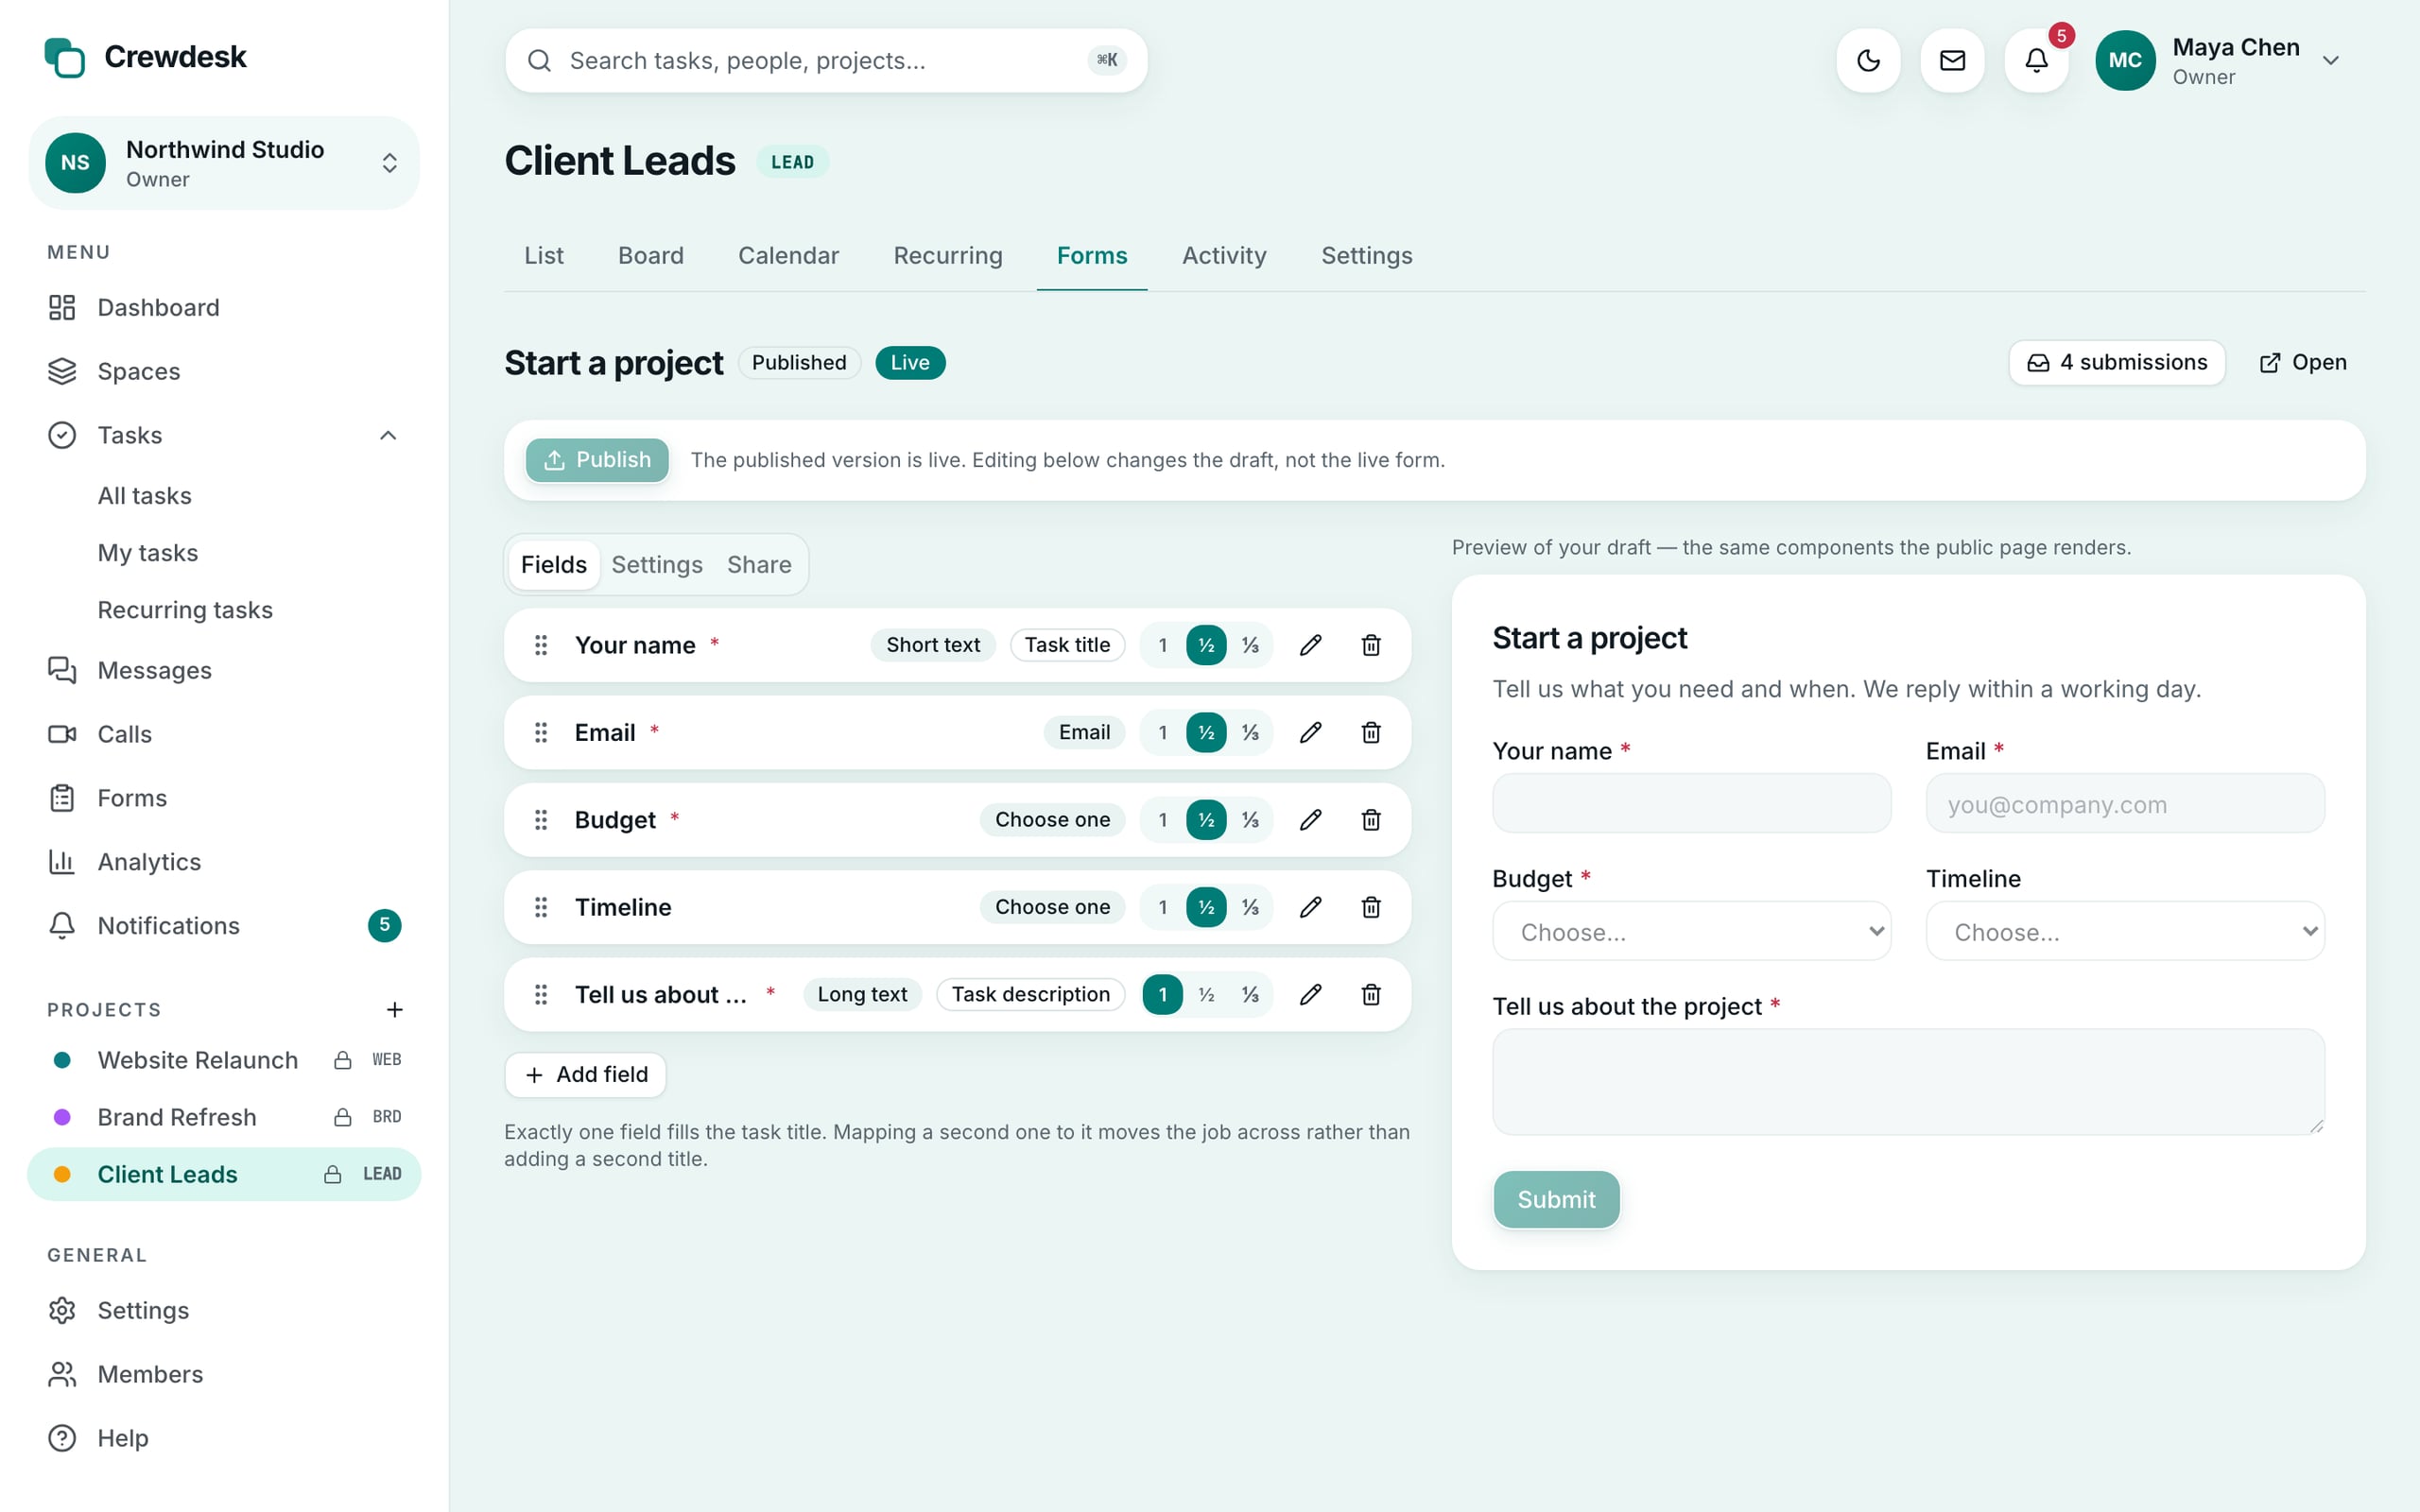The width and height of the screenshot is (2420, 1512).
Task: Open notifications bell in header
Action: [2036, 60]
